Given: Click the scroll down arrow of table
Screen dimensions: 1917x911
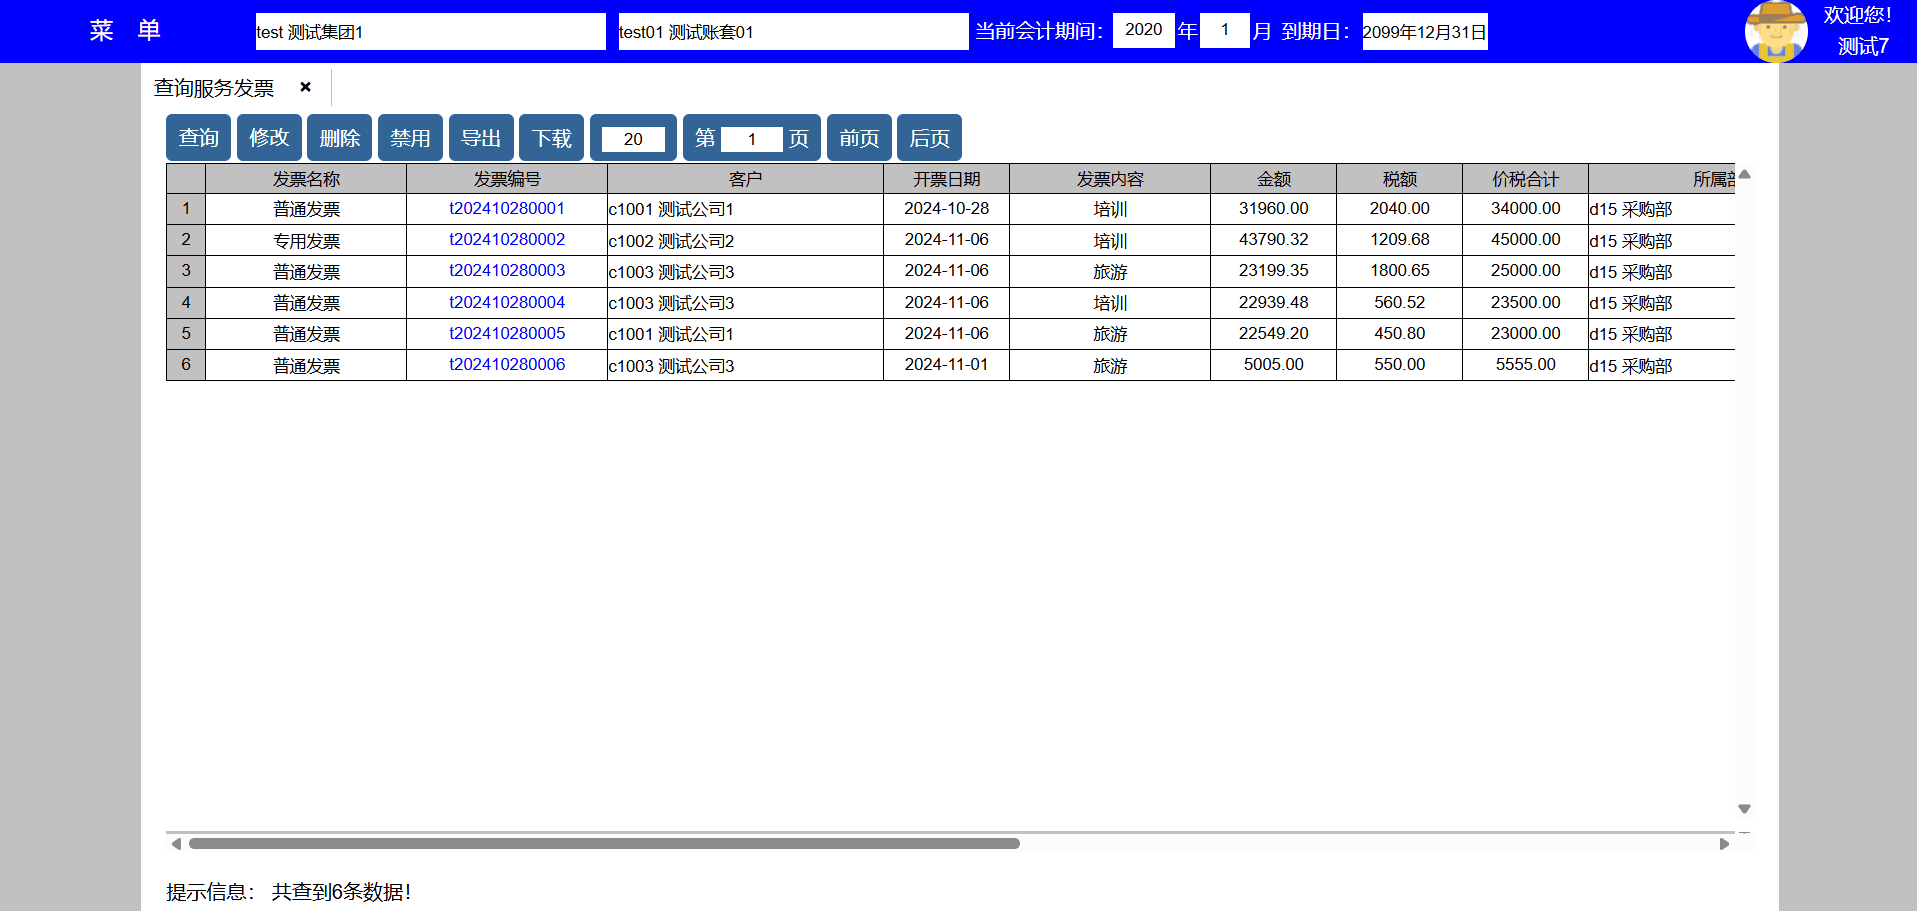Looking at the screenshot, I should point(1744,808).
